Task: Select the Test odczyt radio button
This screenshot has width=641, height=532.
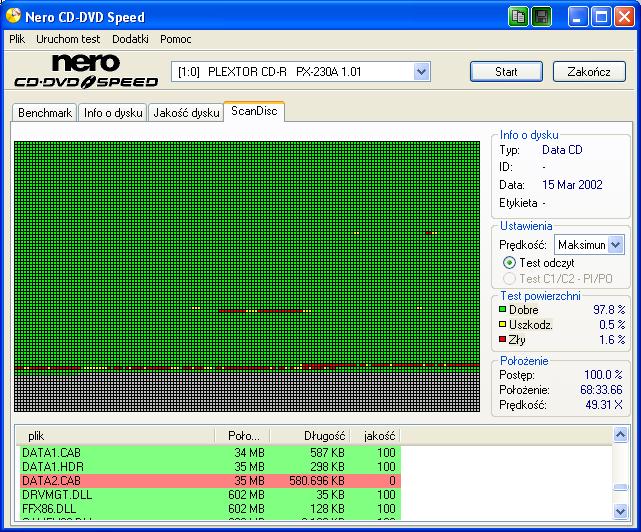Action: click(509, 263)
